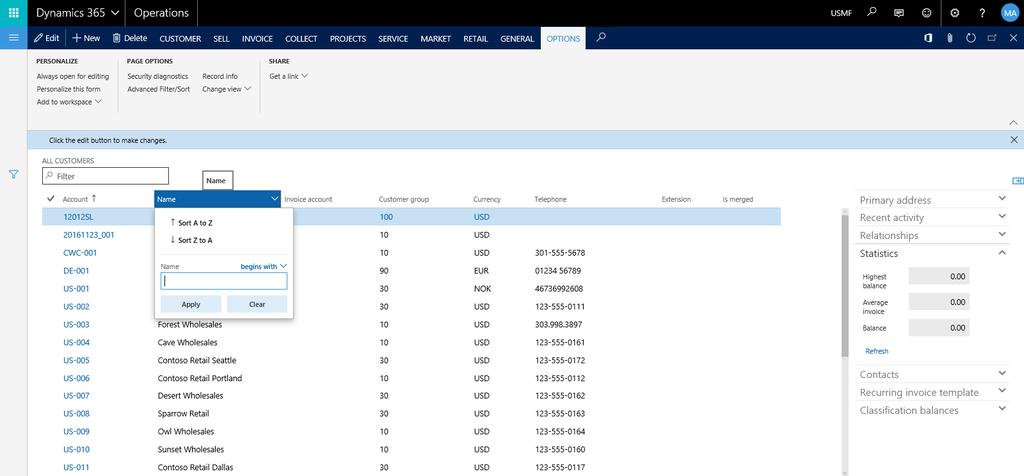Open account link US-004

(76, 342)
